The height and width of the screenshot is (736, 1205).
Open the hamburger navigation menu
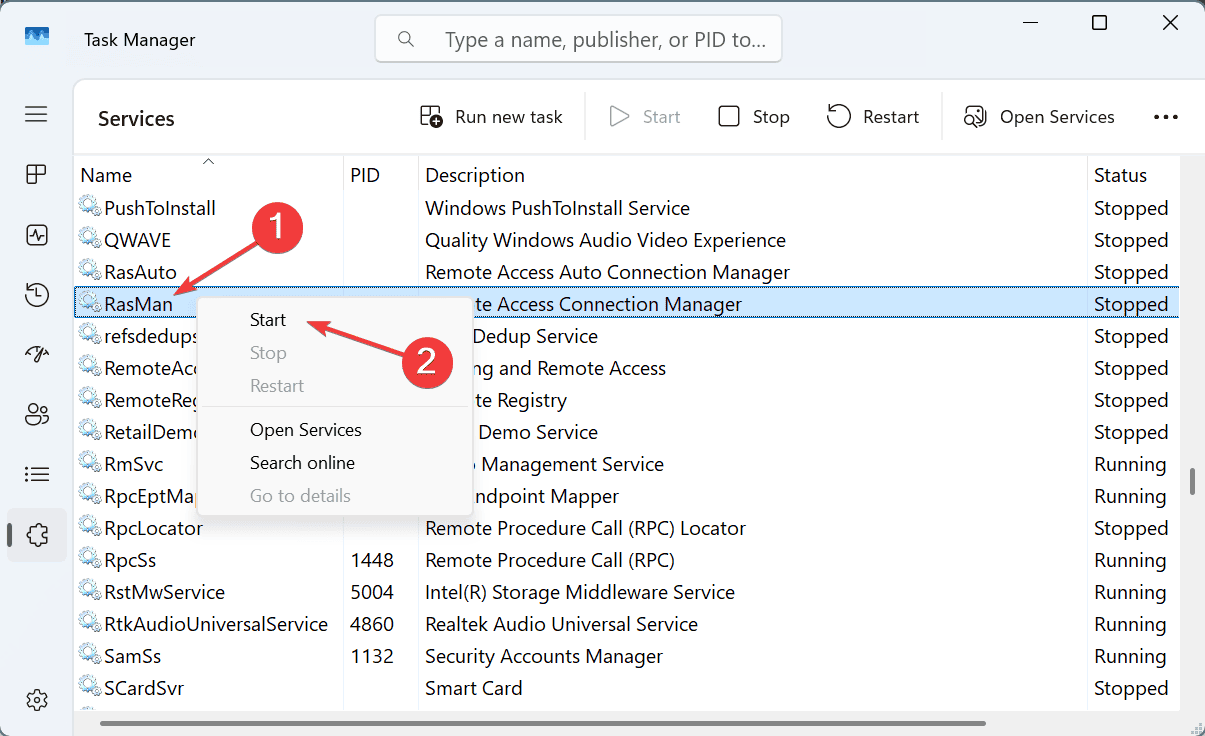(37, 114)
